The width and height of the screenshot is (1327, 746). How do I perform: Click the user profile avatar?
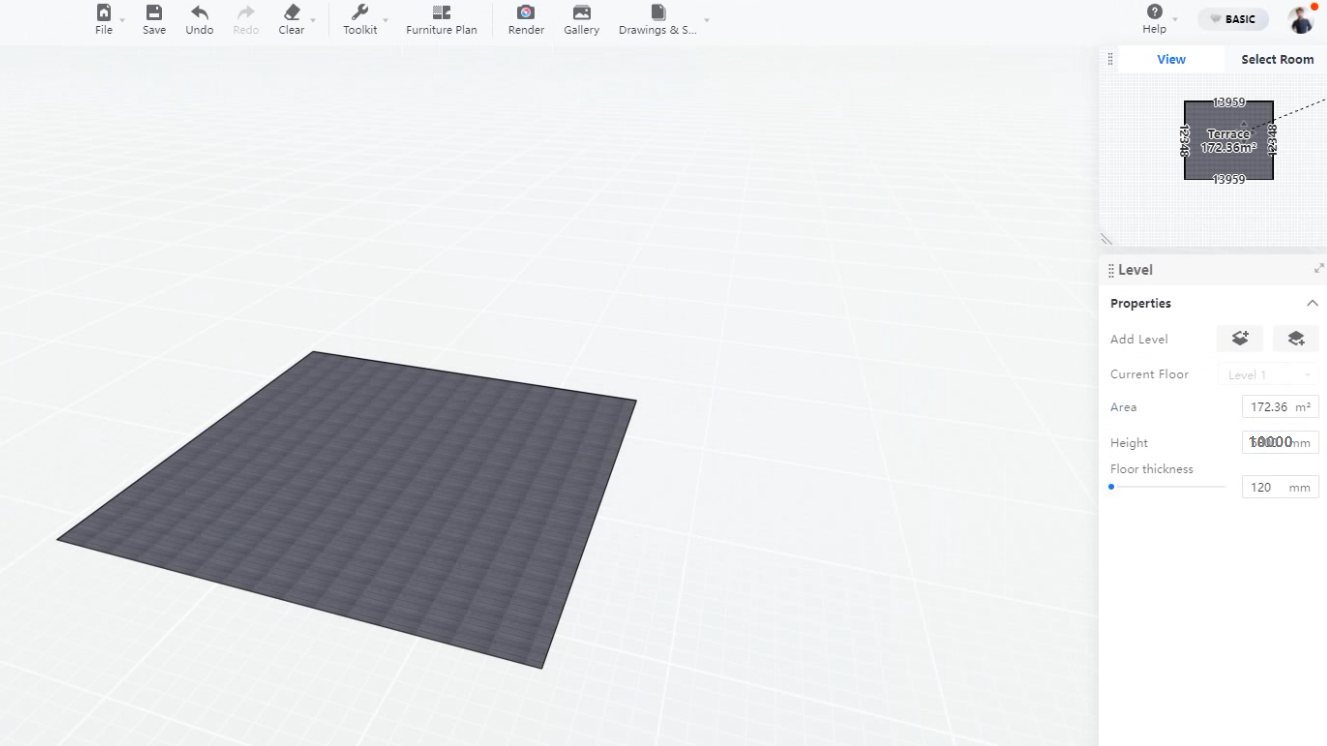tap(1300, 19)
